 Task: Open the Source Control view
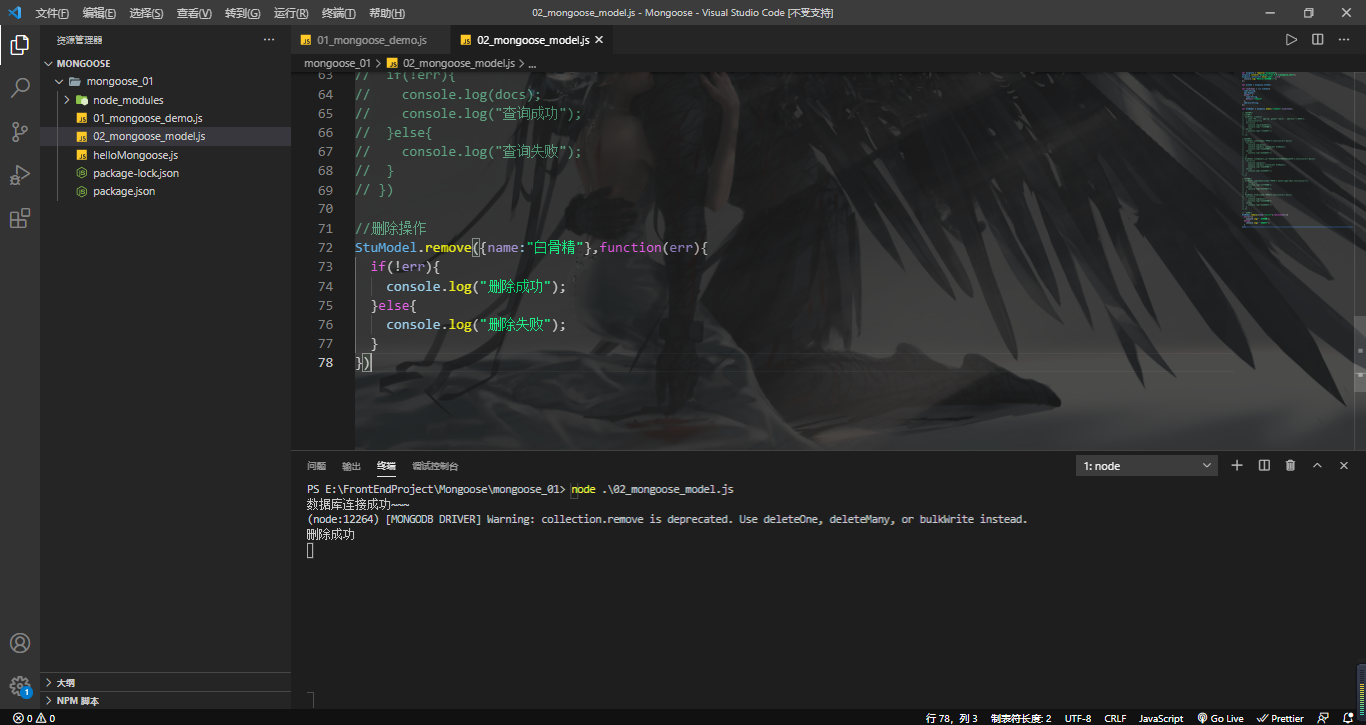(19, 132)
